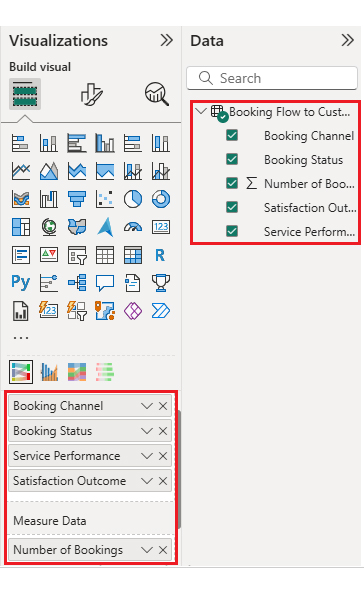This screenshot has width=364, height=594.
Task: Select the donut chart visual
Action: [161, 199]
